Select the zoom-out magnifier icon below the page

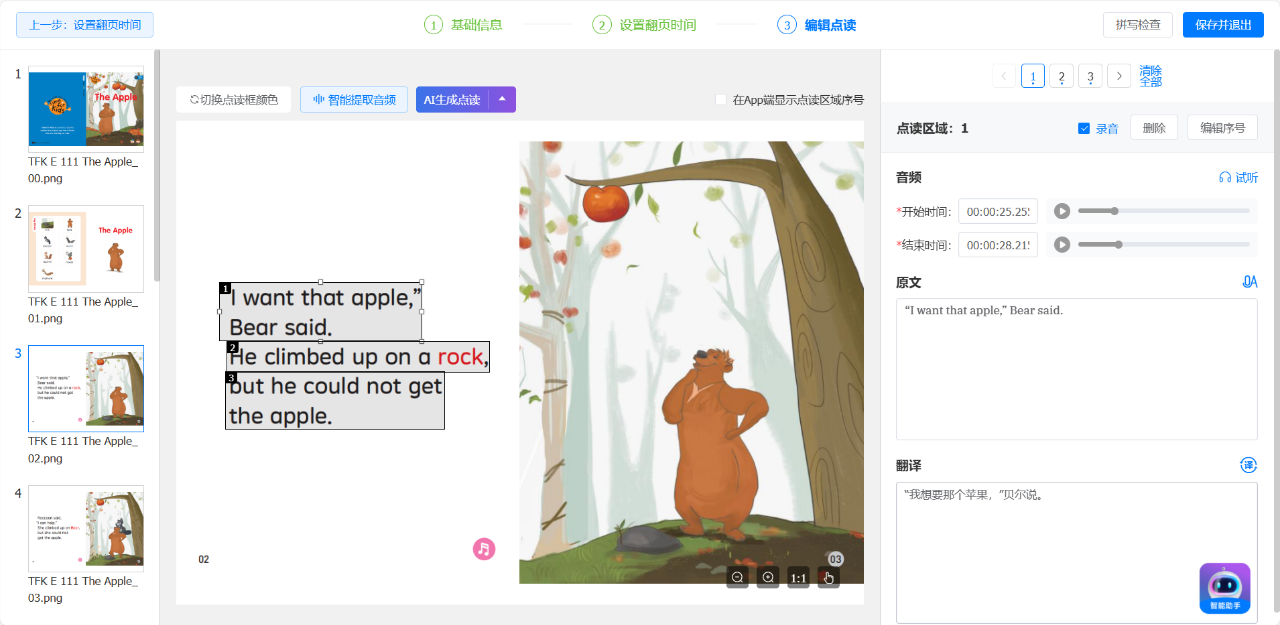click(x=738, y=577)
